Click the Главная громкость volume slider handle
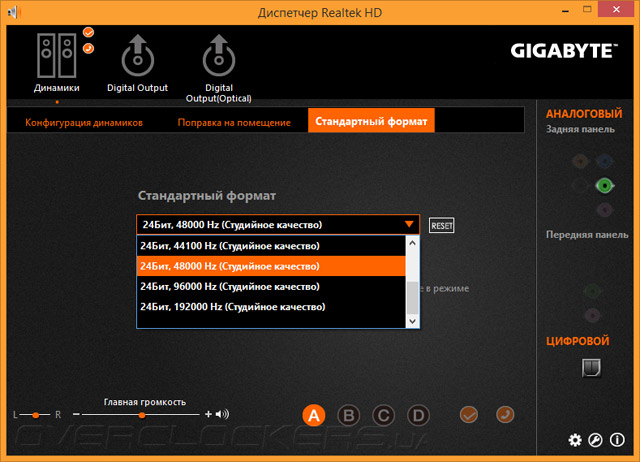The width and height of the screenshot is (640, 462). click(x=142, y=415)
